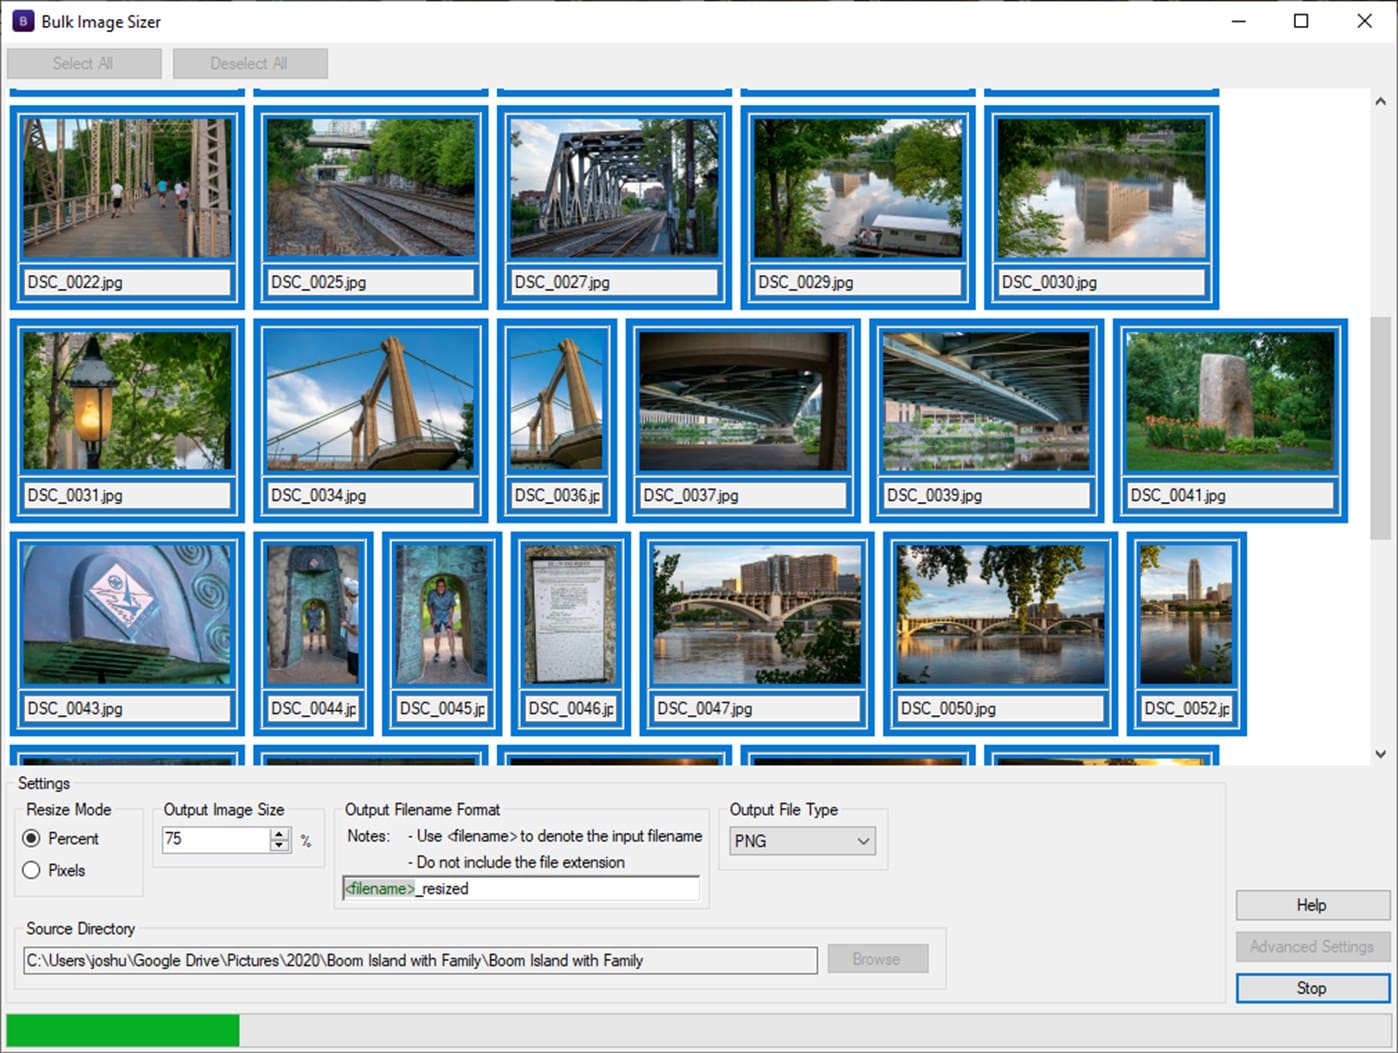Select the DSC_0027.jpg railroad truss bridge image
Screen dimensions: 1398x1053
tap(614, 189)
